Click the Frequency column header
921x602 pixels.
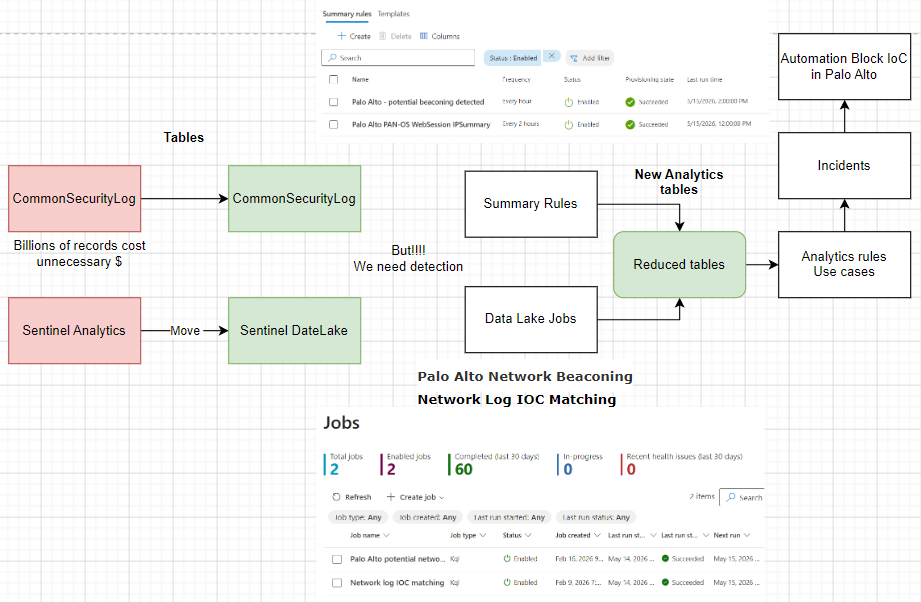pyautogui.click(x=516, y=79)
